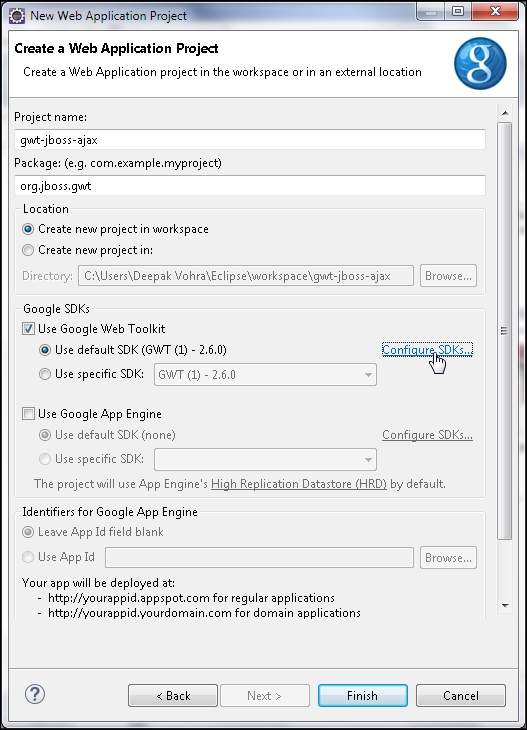Click Browse button next to Directory
Image resolution: width=527 pixels, height=730 pixels.
click(x=448, y=276)
